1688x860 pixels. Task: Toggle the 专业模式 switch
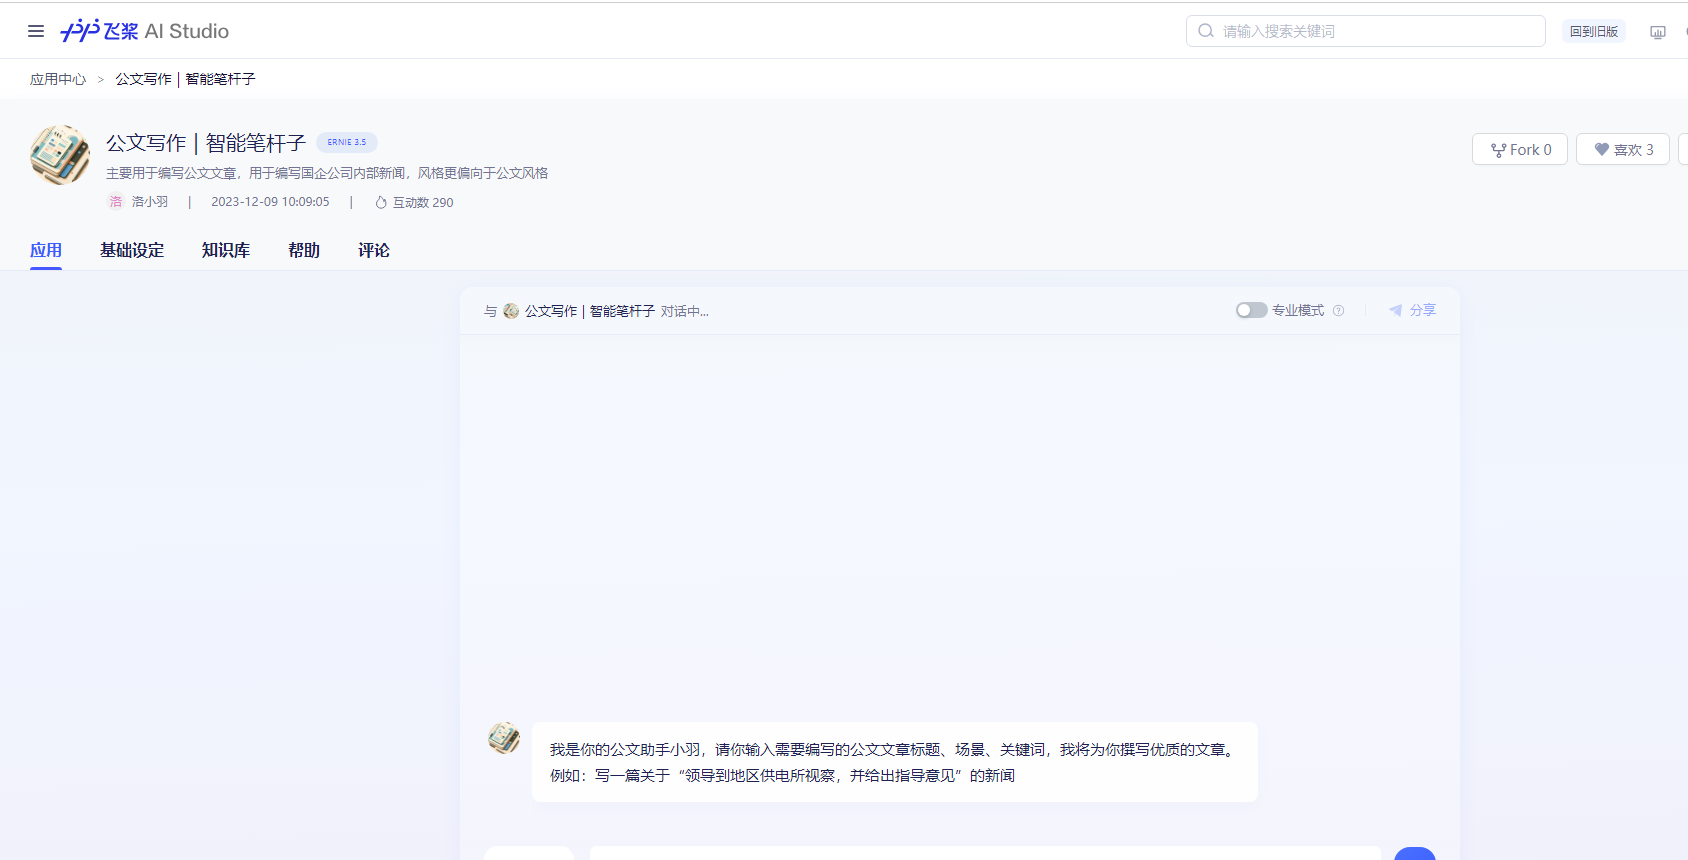point(1251,310)
